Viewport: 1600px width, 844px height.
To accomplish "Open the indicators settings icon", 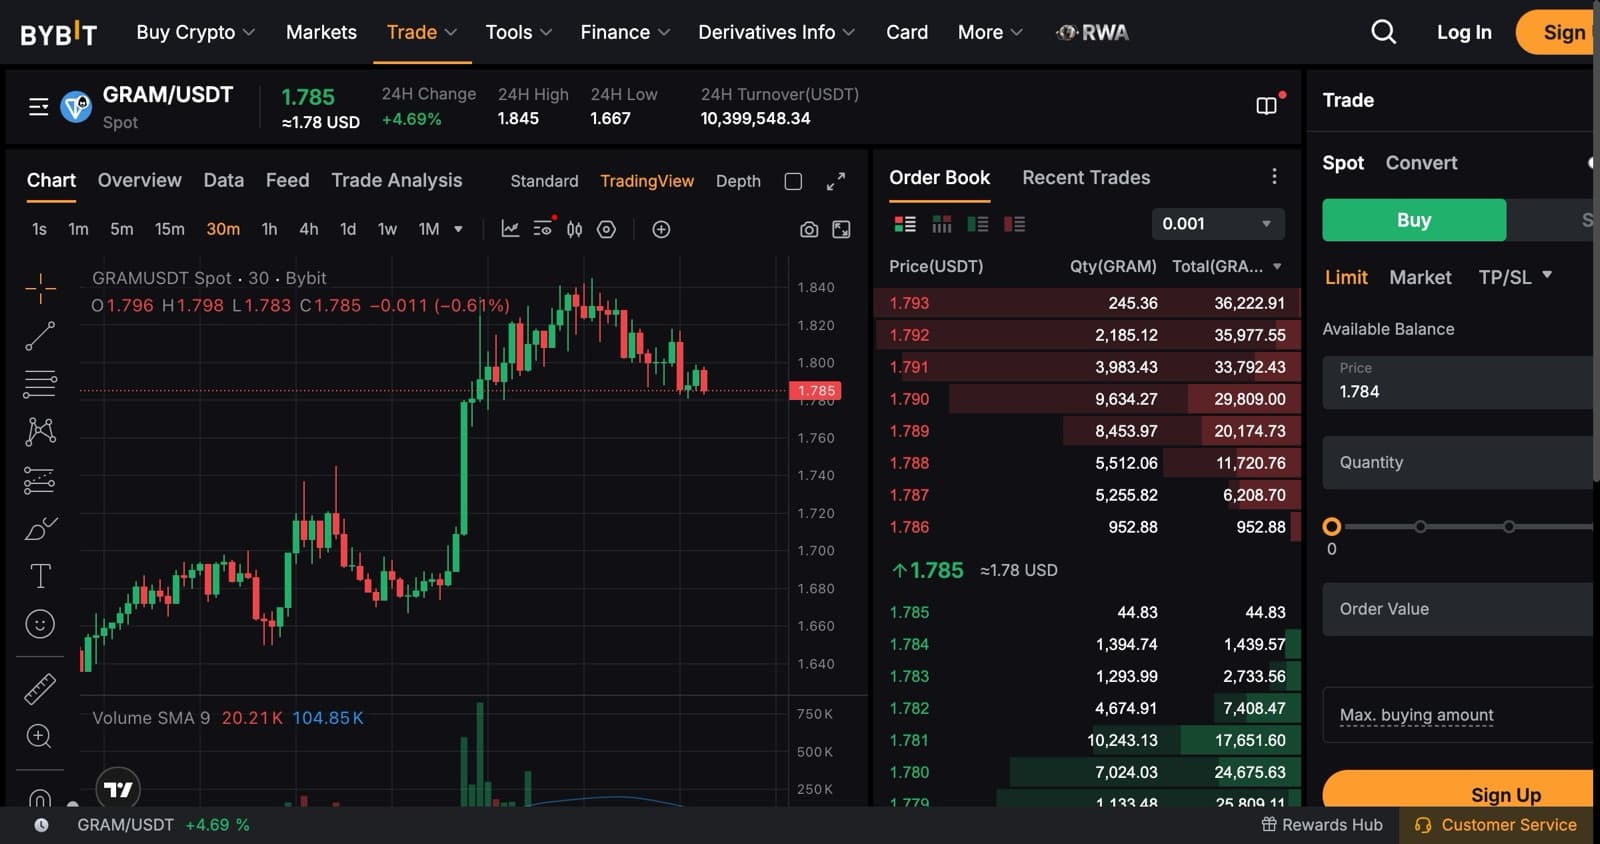I will (x=544, y=228).
